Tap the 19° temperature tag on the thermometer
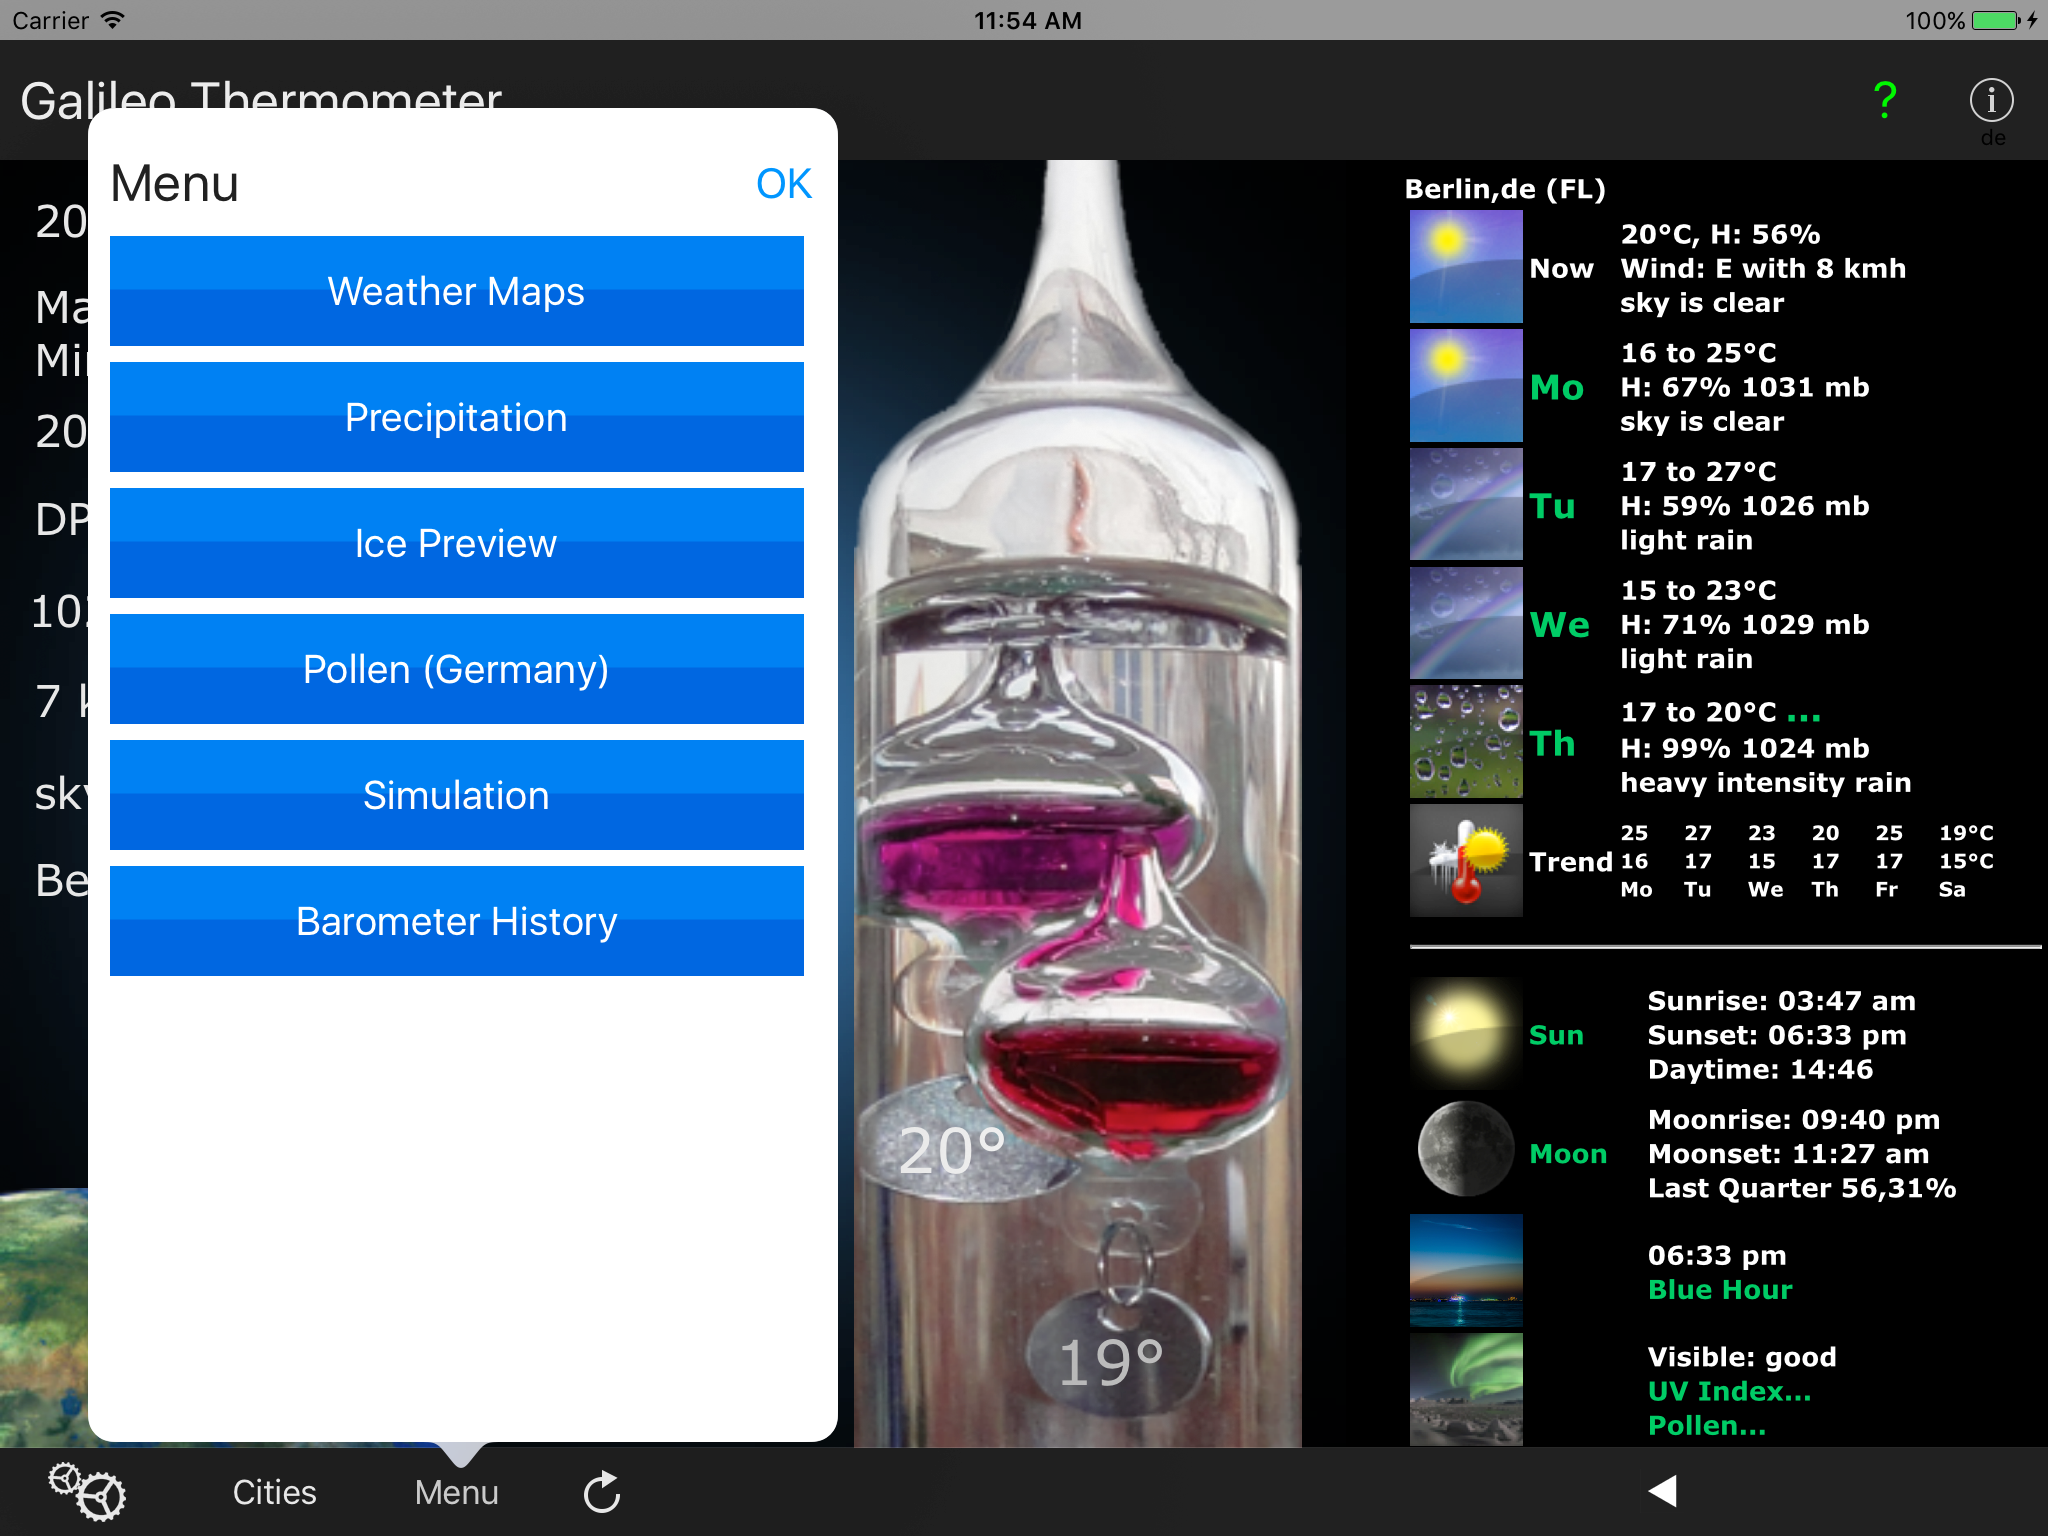This screenshot has width=2048, height=1536. pyautogui.click(x=1111, y=1362)
